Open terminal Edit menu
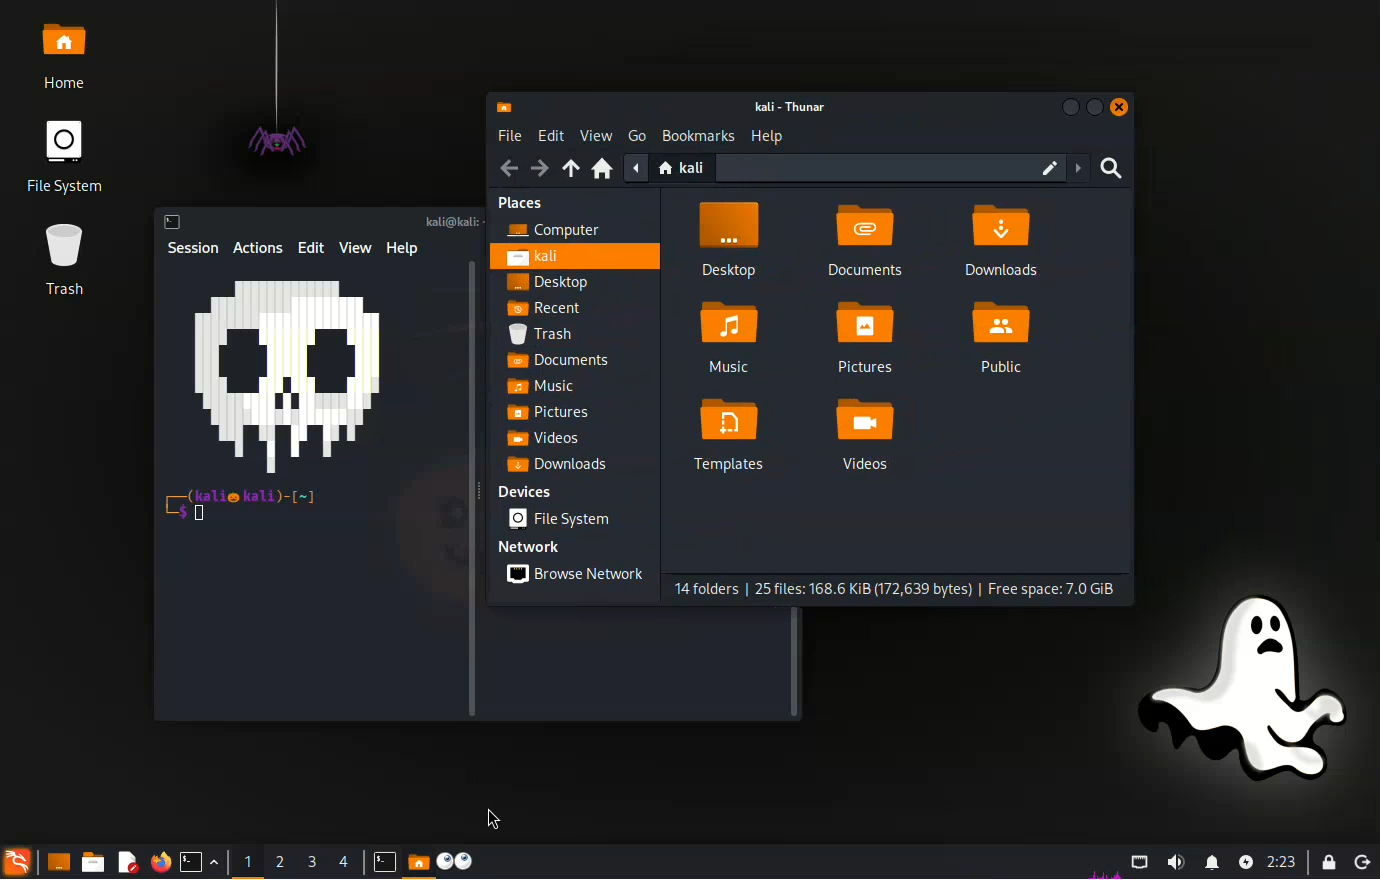The height and width of the screenshot is (880, 1380). pos(311,248)
